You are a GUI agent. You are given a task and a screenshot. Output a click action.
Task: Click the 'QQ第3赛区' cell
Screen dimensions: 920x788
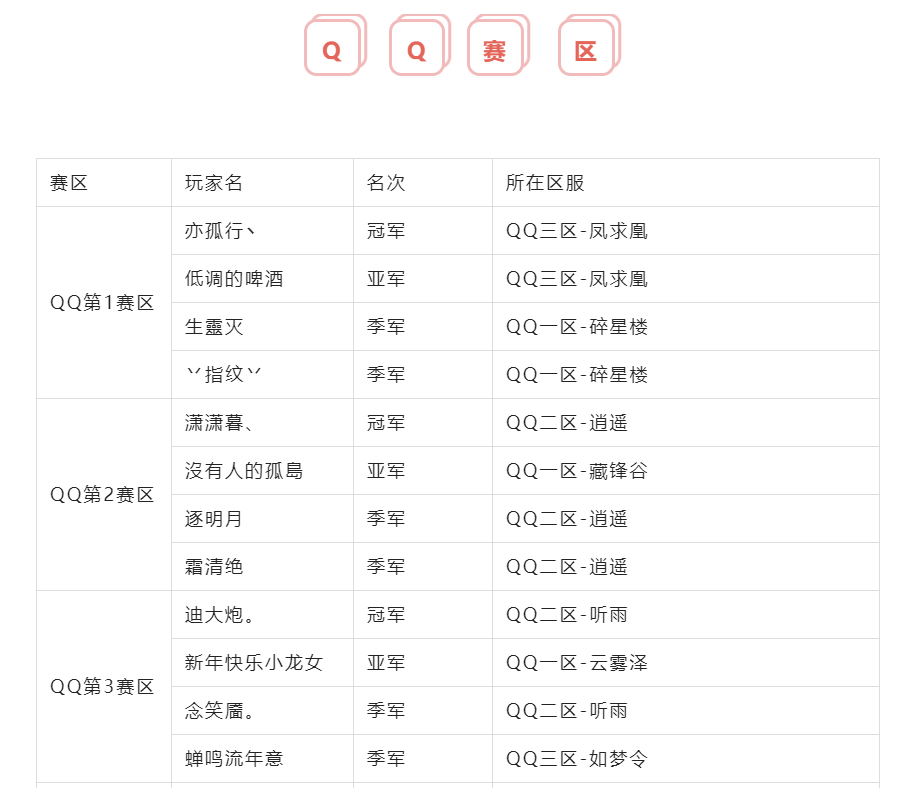(x=102, y=686)
